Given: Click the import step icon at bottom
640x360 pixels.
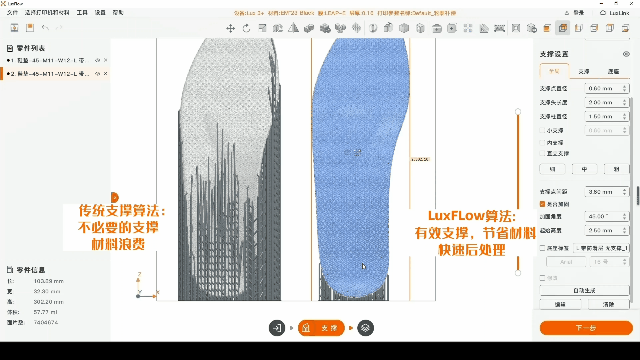Looking at the screenshot, I should [x=277, y=328].
